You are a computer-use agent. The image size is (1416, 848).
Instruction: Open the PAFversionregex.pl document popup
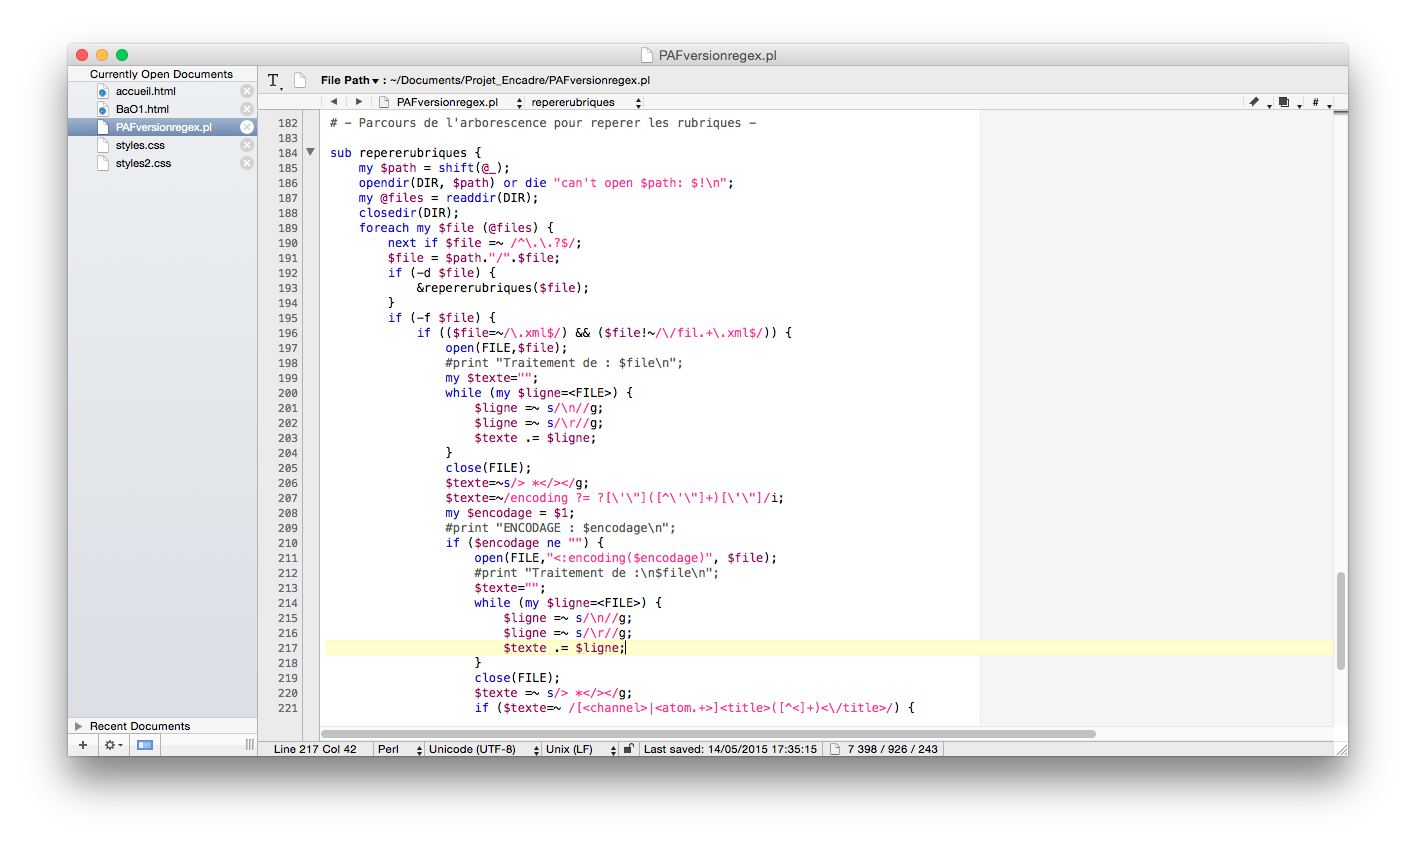451,102
